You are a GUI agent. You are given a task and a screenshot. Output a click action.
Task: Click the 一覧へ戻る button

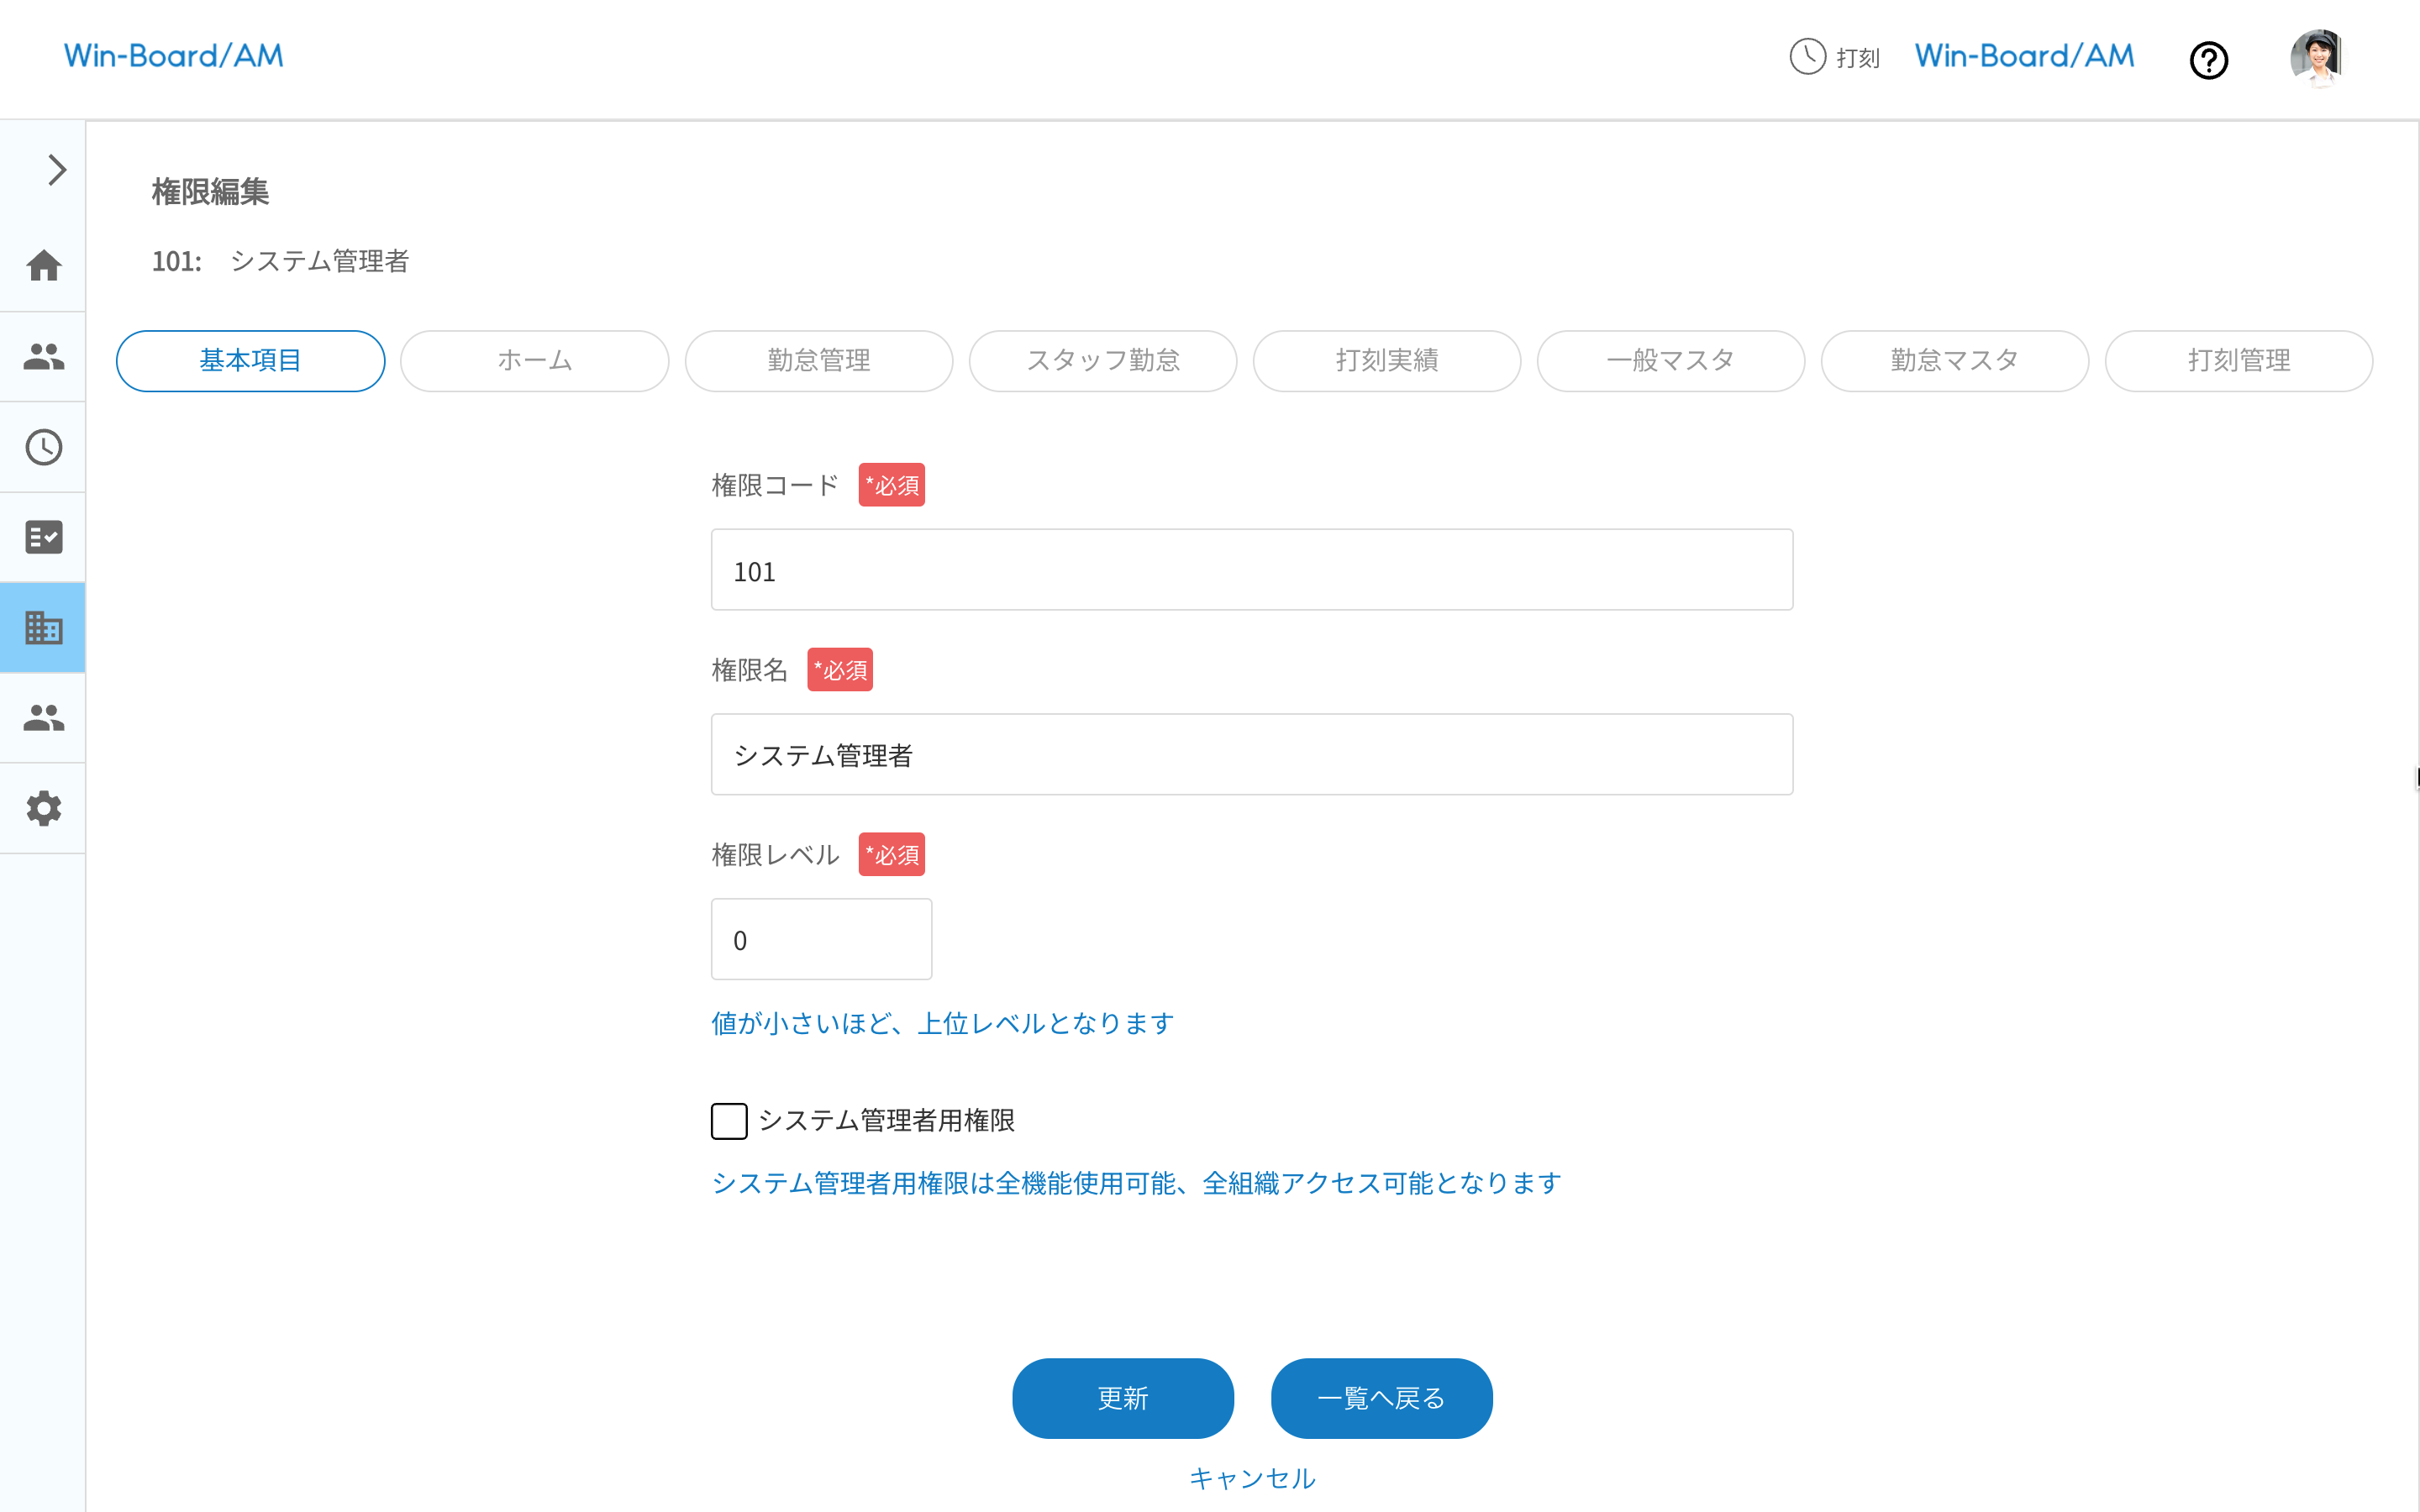[1381, 1398]
